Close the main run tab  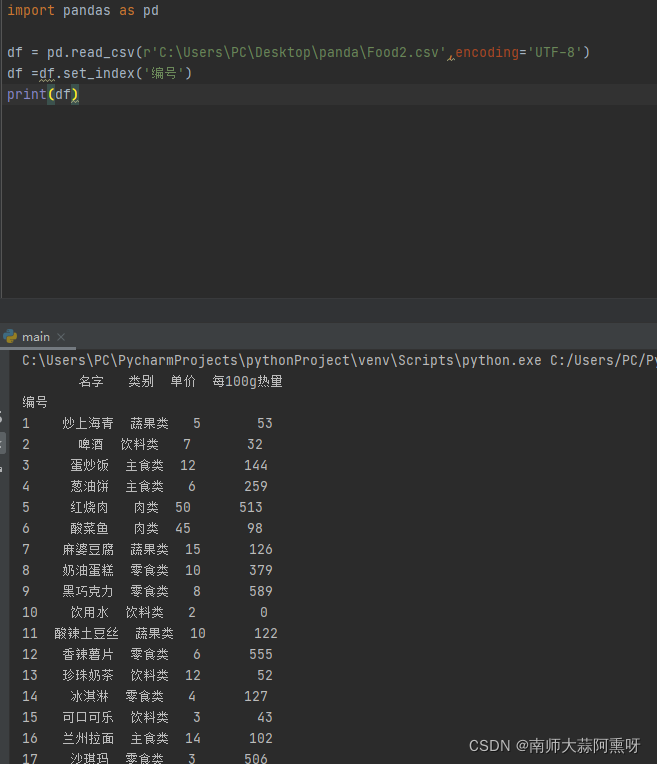[61, 337]
